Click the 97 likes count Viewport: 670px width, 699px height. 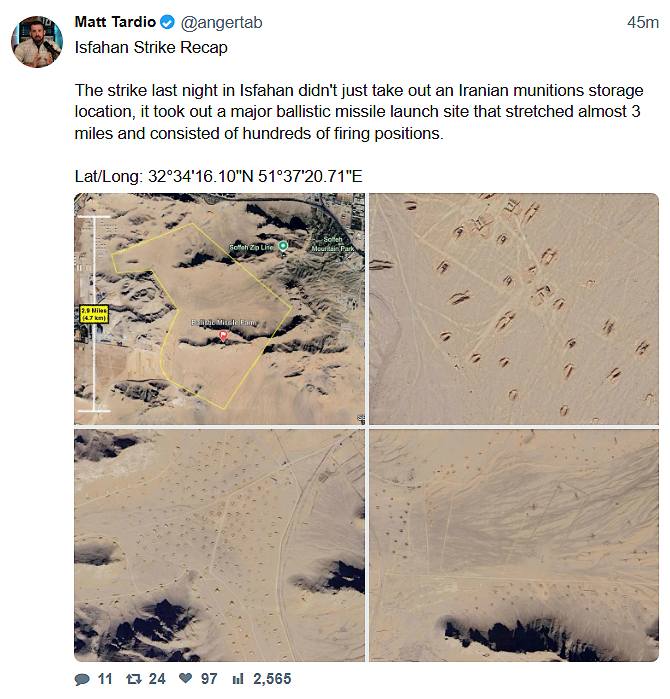[209, 679]
